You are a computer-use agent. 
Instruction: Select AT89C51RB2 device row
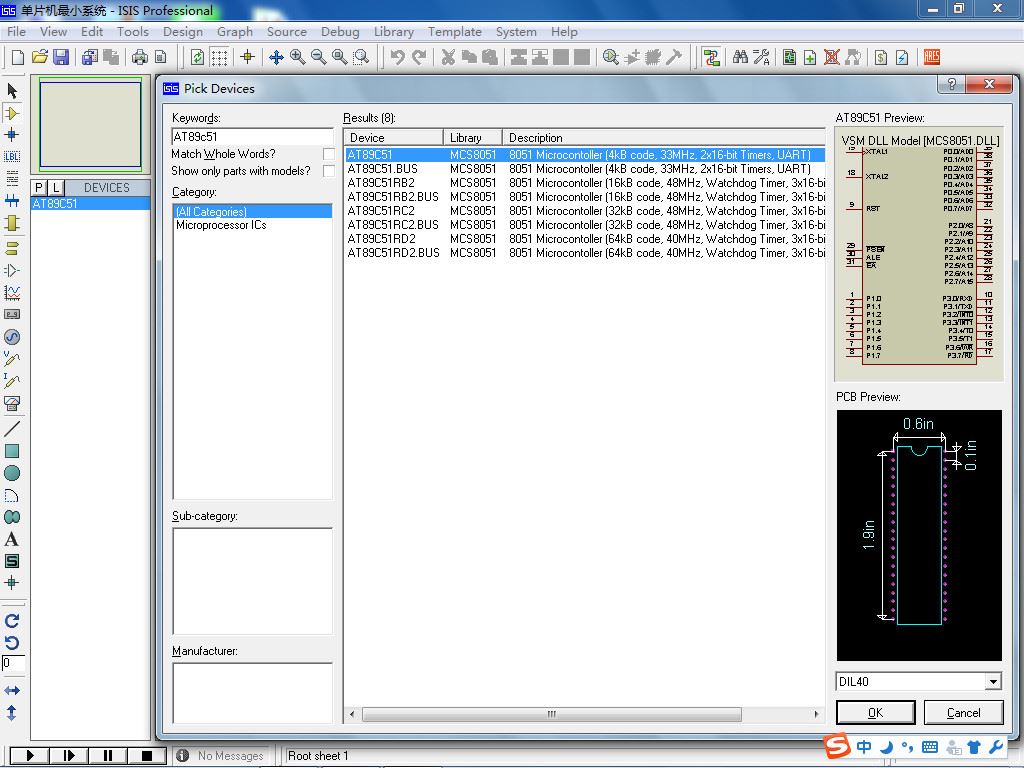coord(584,183)
